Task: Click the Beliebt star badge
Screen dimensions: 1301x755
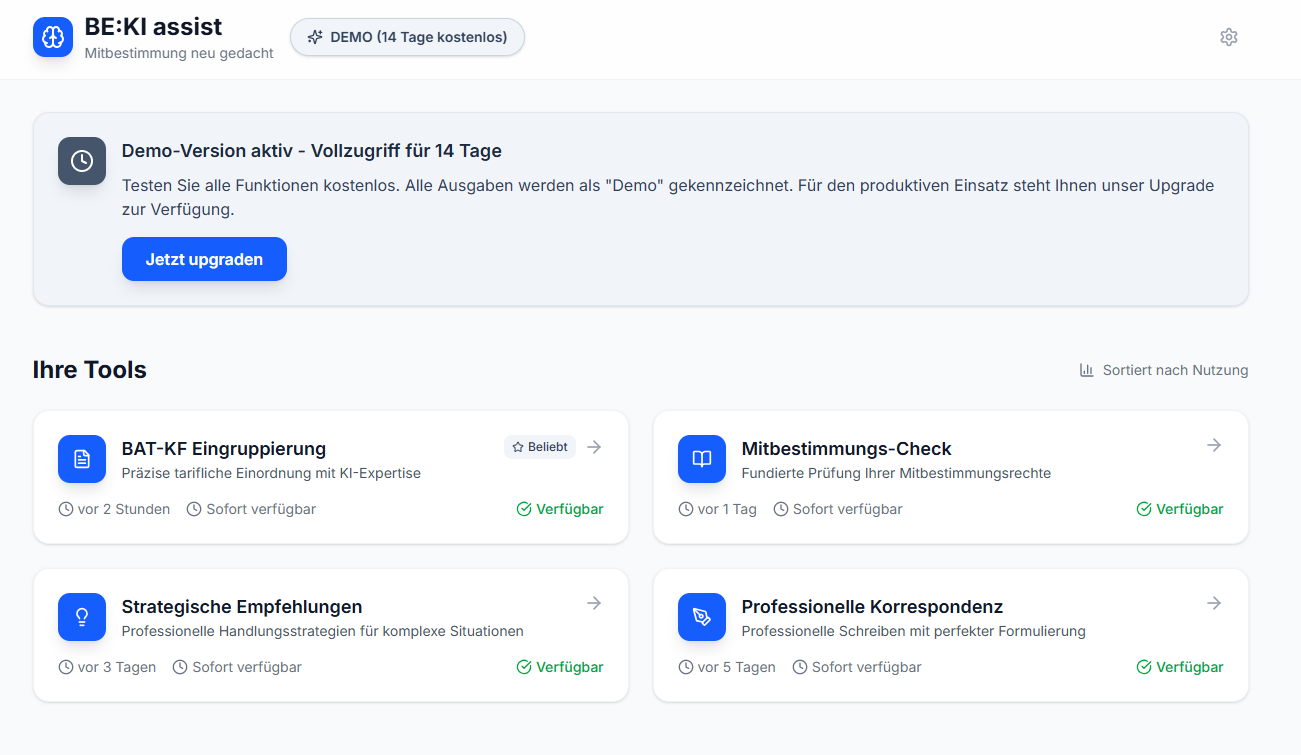Action: (x=540, y=447)
